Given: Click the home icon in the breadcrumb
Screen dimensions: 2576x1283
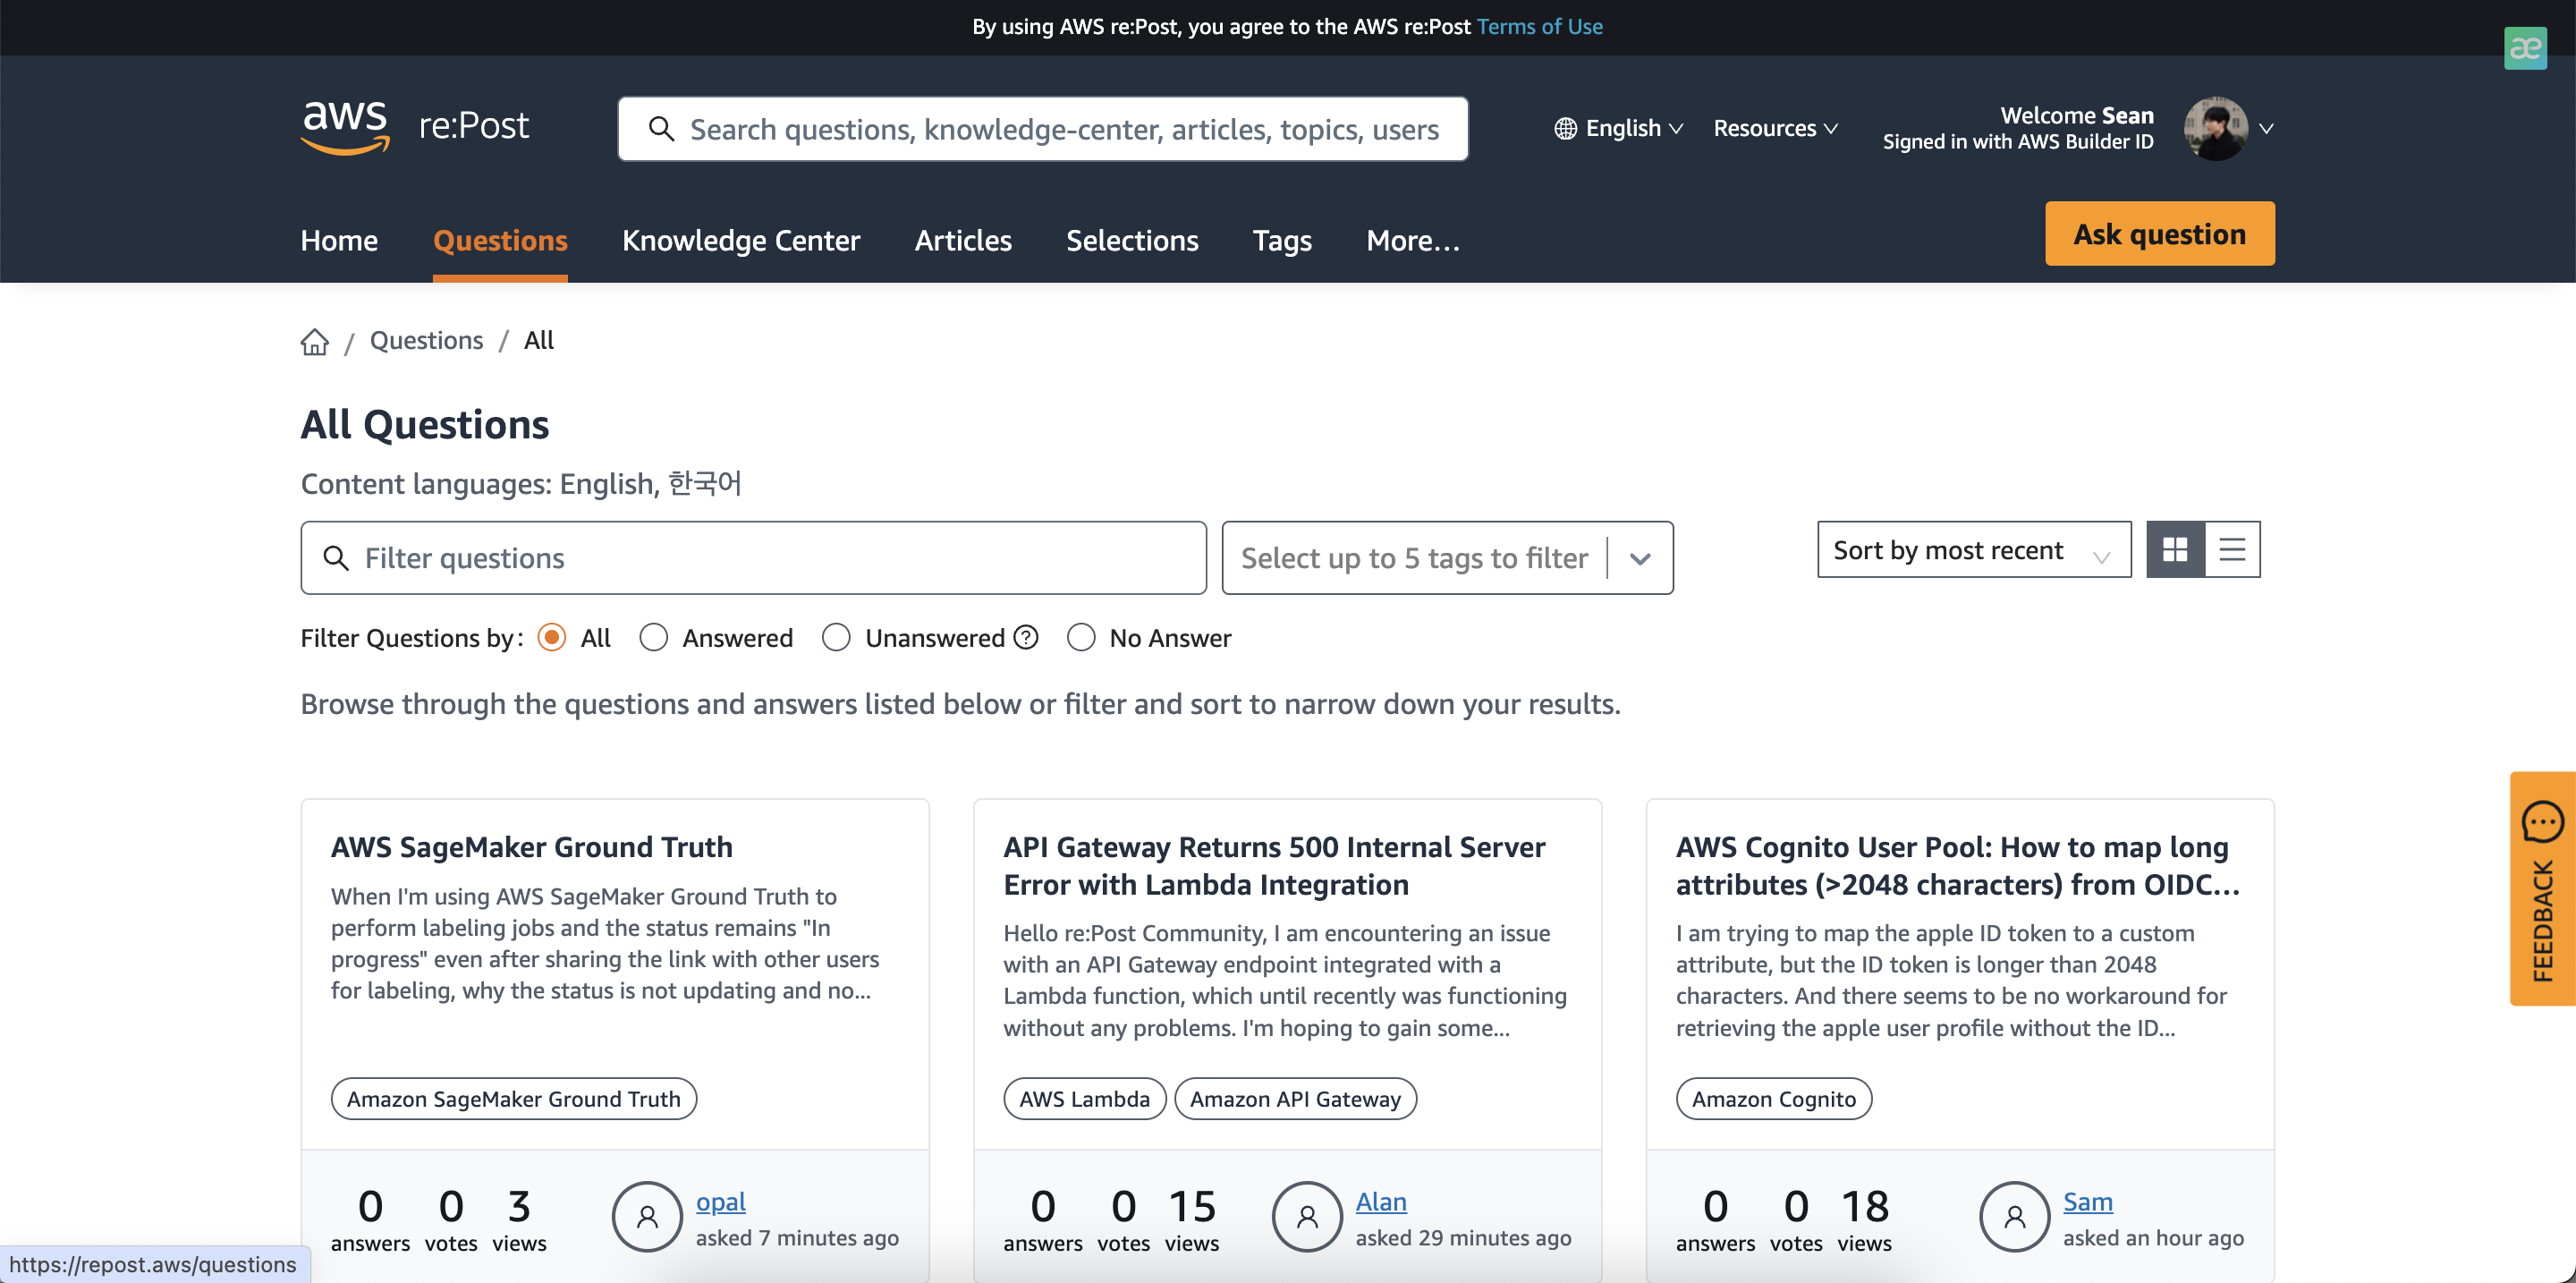Looking at the screenshot, I should click(314, 342).
